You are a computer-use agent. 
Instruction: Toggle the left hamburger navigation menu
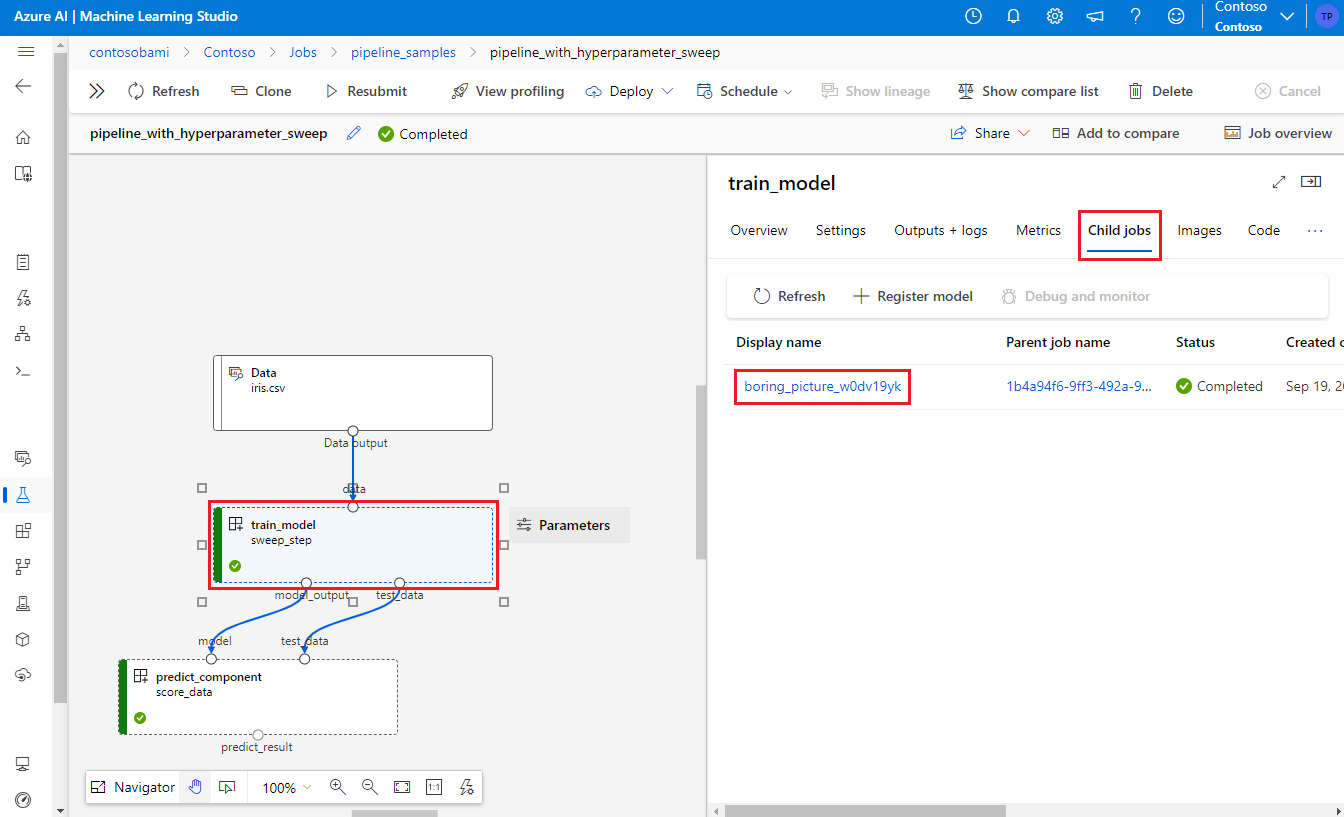[26, 52]
